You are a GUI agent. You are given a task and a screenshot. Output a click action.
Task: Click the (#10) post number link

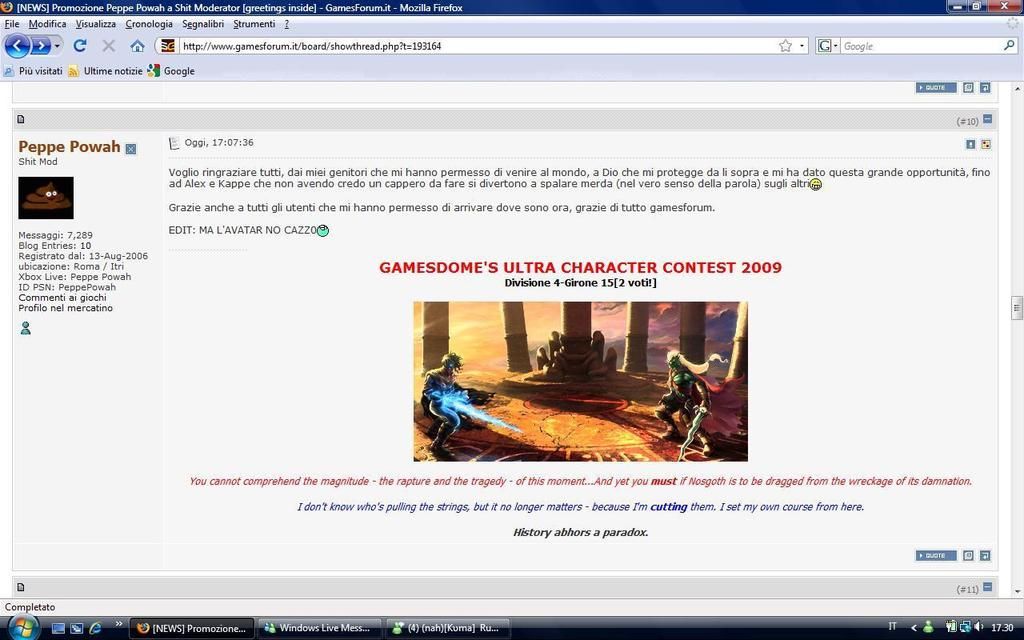(x=967, y=121)
